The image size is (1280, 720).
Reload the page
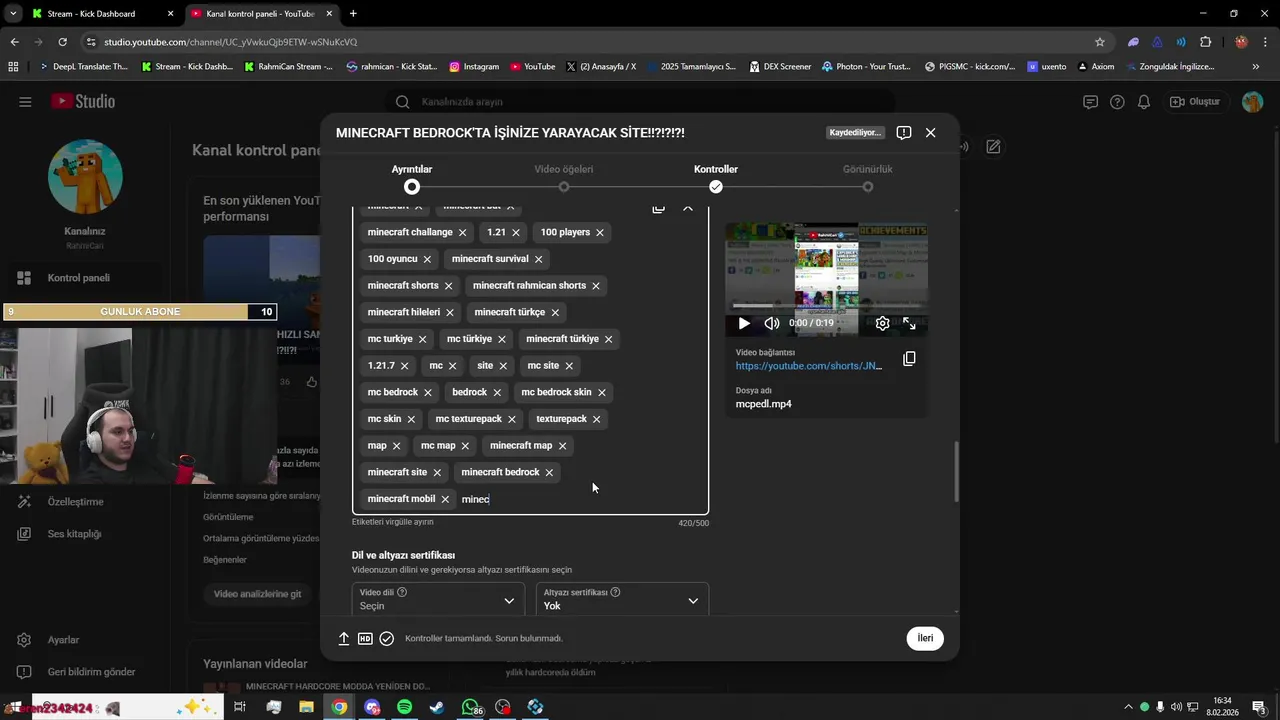click(62, 42)
